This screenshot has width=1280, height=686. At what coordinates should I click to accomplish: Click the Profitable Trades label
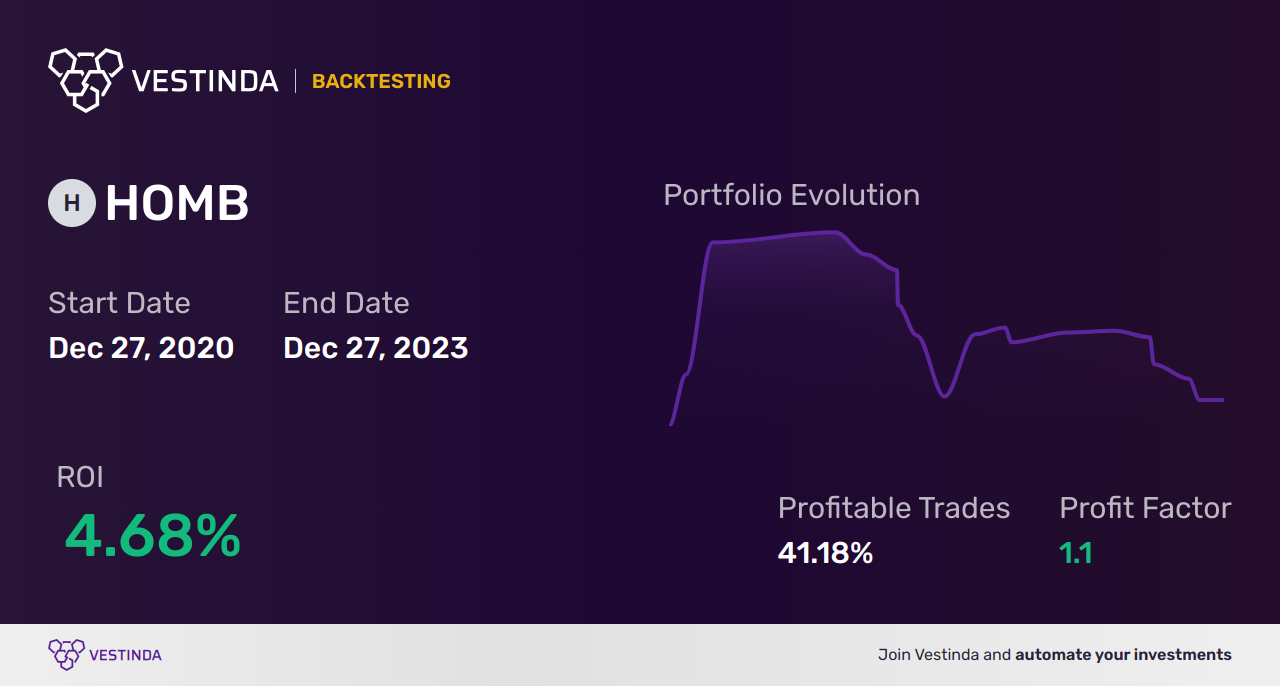click(893, 508)
